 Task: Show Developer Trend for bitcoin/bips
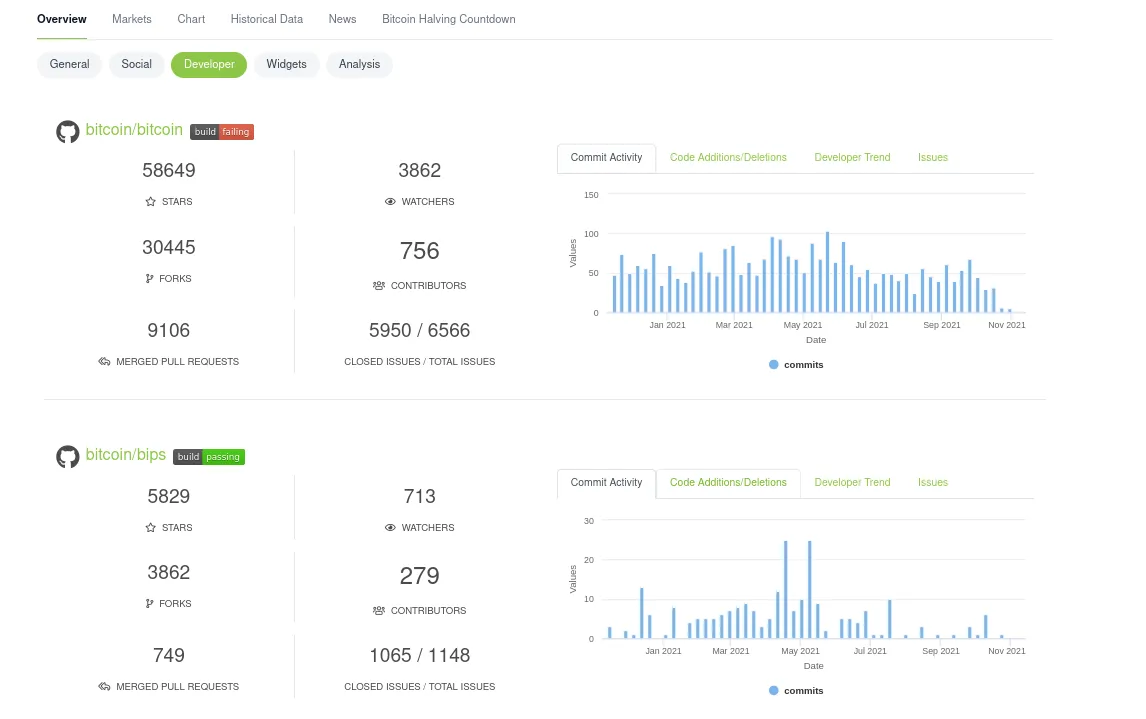click(852, 483)
